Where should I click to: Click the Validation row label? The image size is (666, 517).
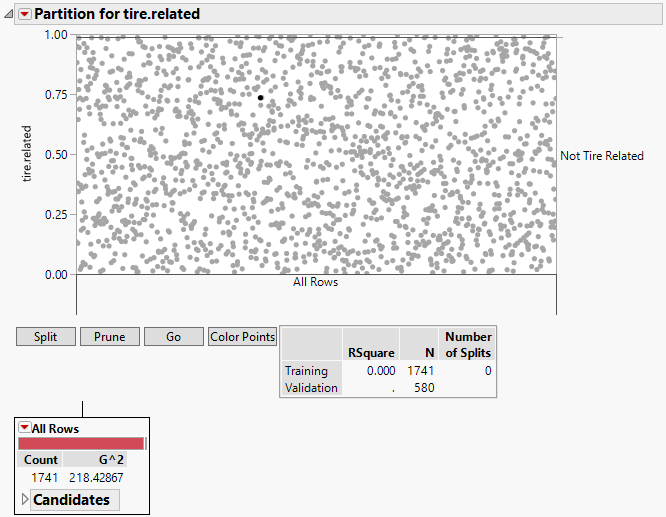[x=311, y=388]
